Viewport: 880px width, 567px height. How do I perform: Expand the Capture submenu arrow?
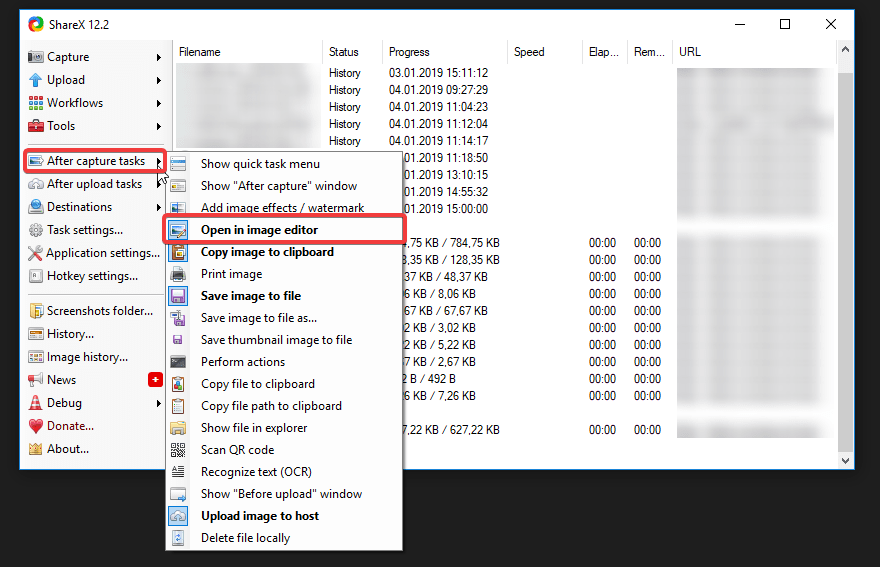159,57
